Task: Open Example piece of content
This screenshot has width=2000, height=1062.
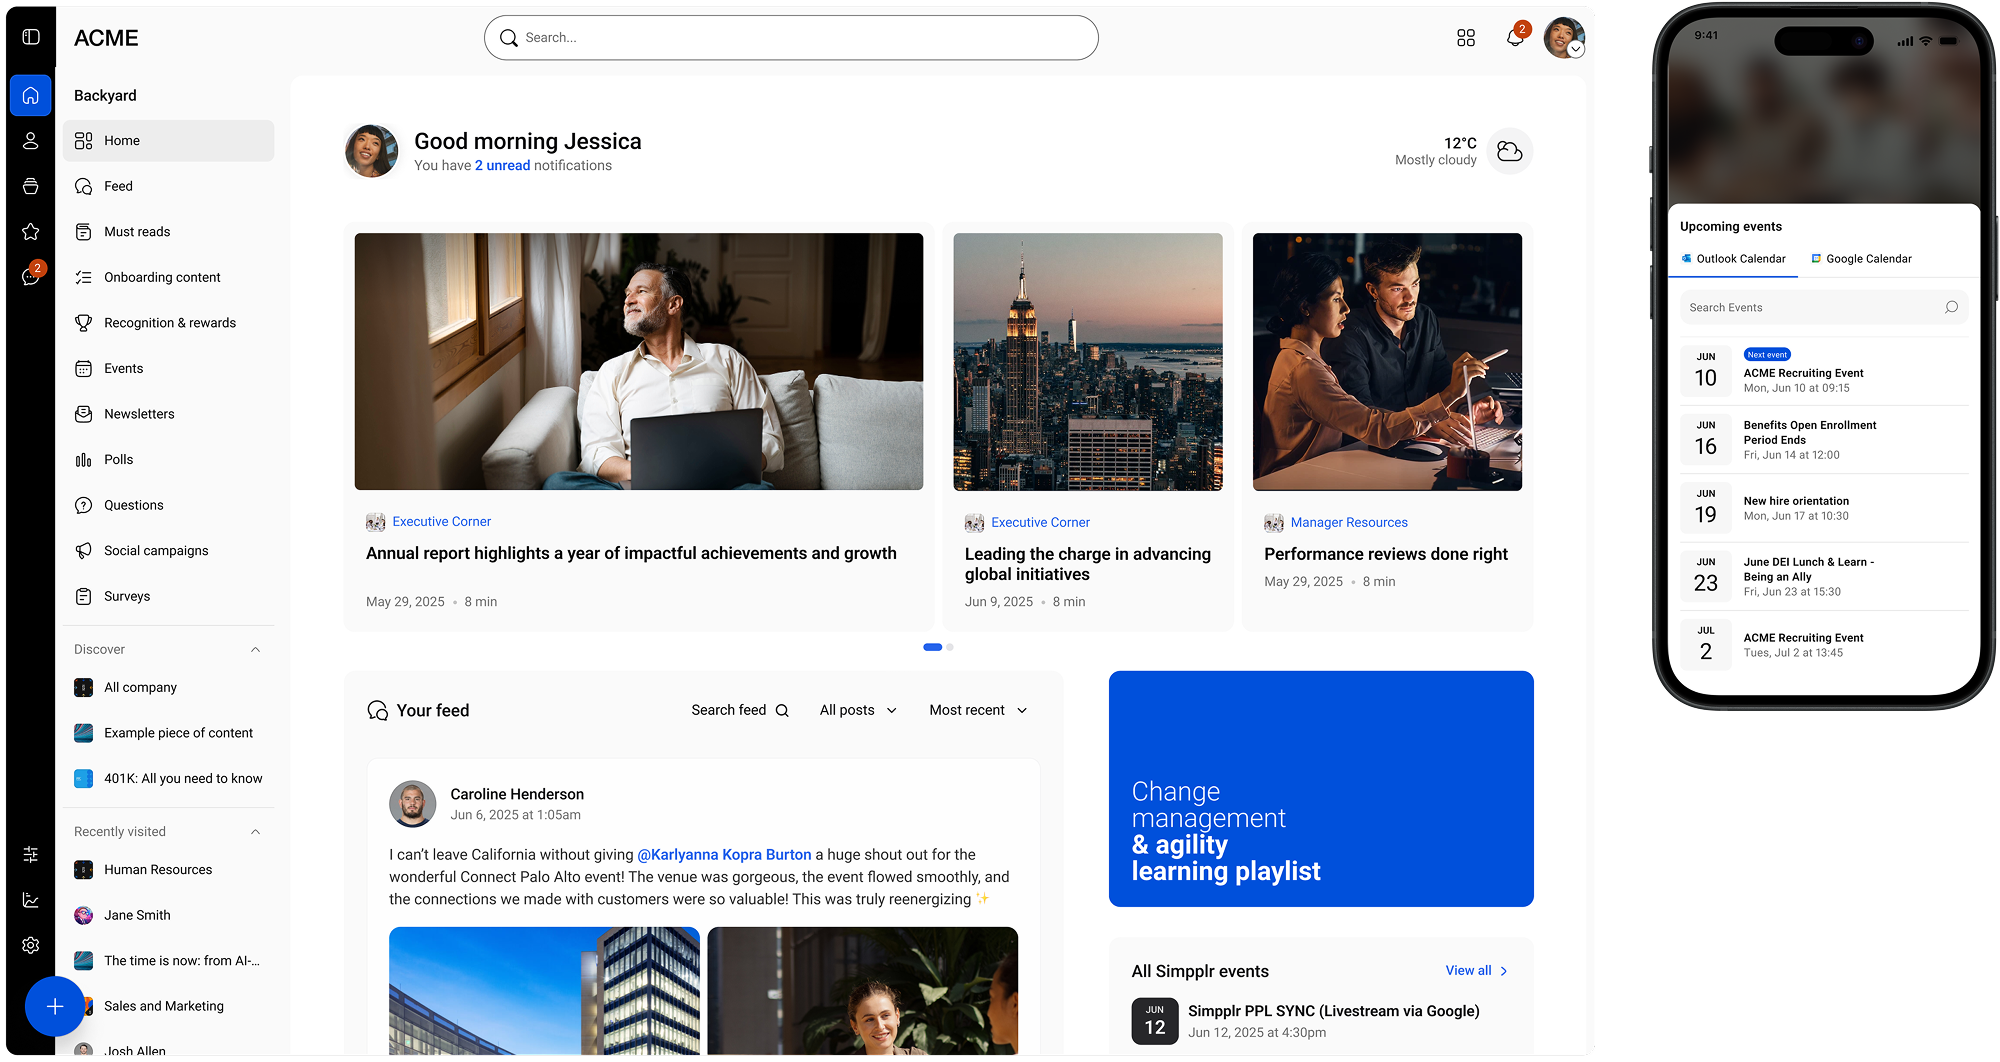Action: coord(168,733)
